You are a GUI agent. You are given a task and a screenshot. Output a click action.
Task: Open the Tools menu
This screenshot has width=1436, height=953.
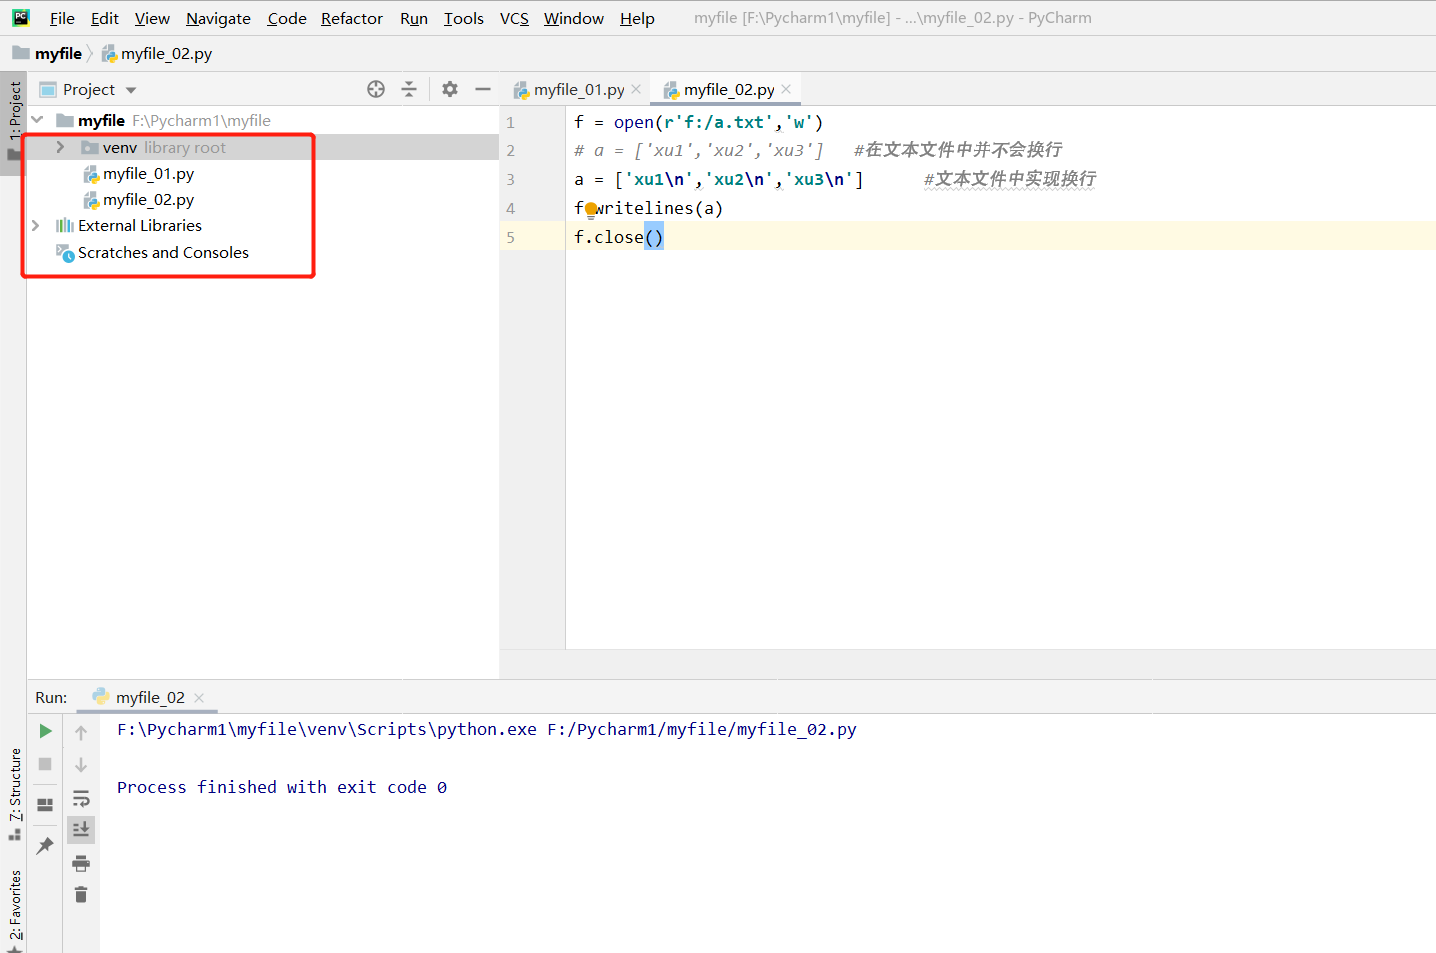click(x=464, y=18)
